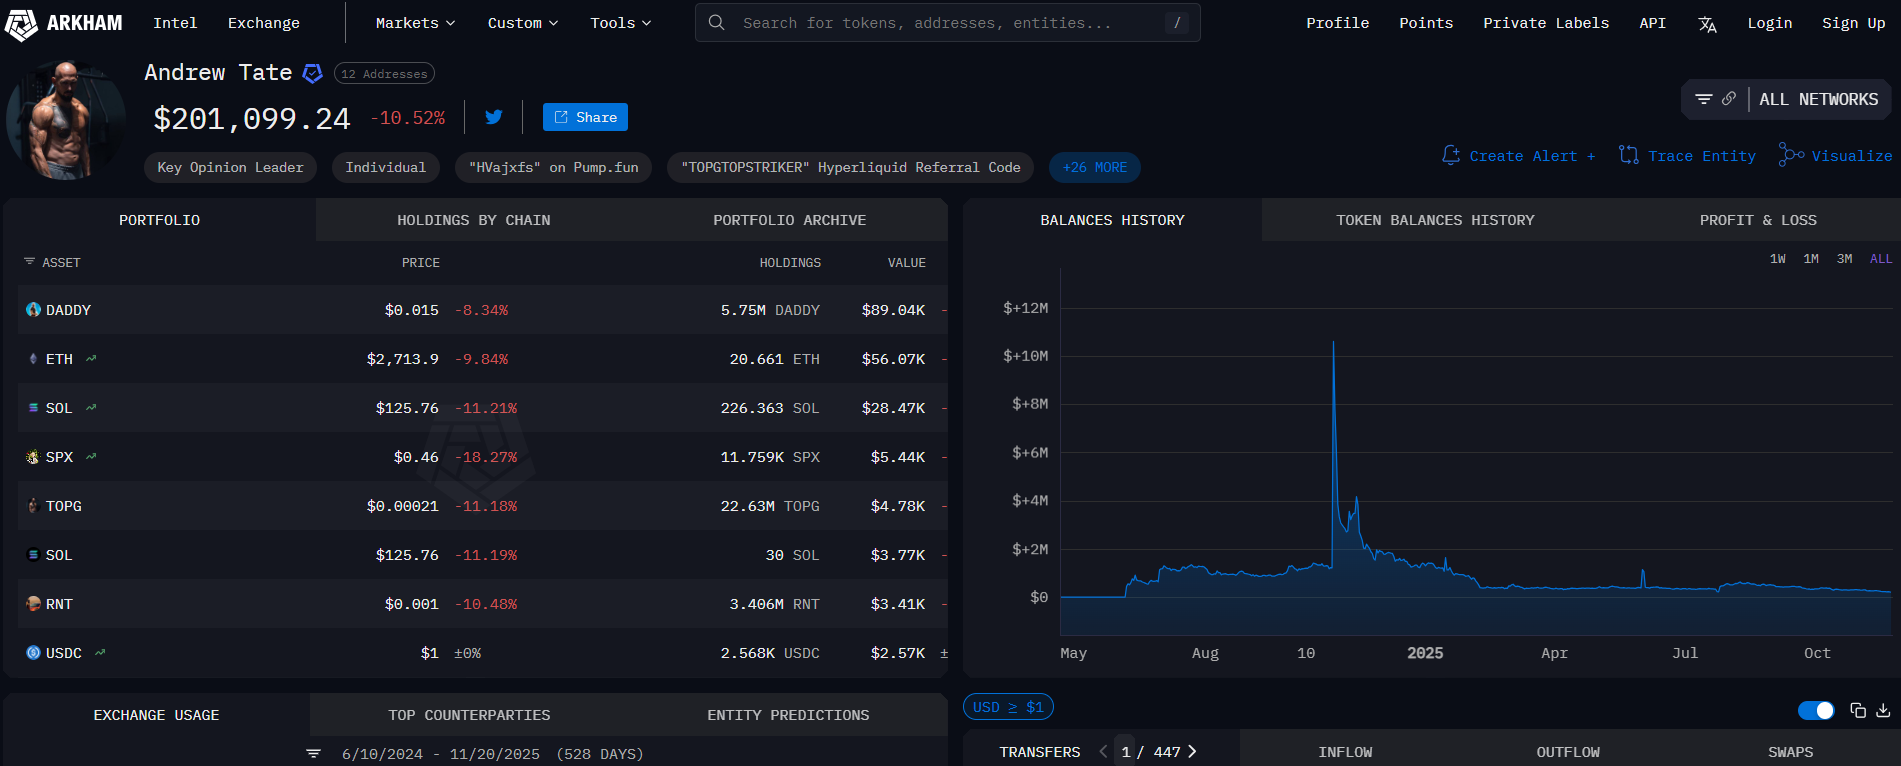
Task: Click the Arkham logo in the header
Action: [x=64, y=23]
